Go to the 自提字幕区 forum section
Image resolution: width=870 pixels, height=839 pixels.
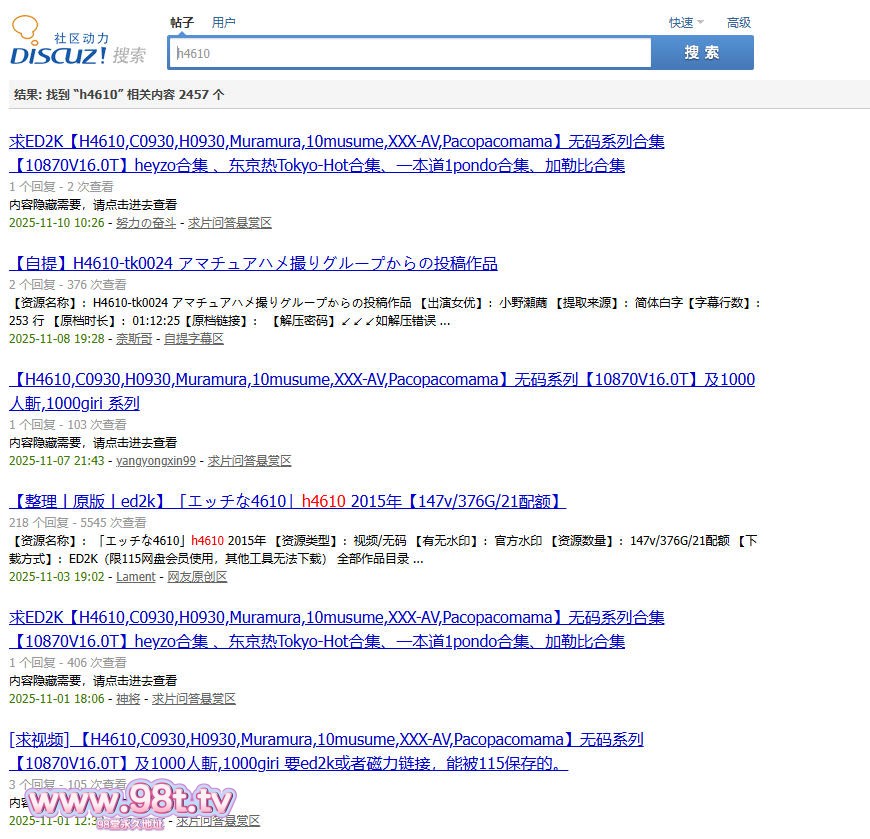pos(194,339)
